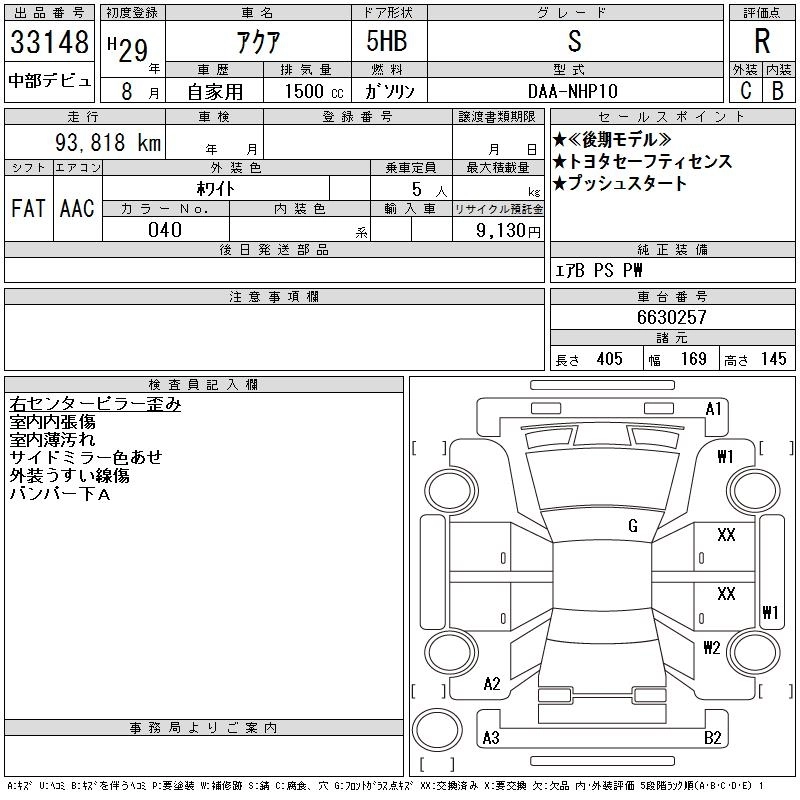Select the セールスポイント header

(x=672, y=116)
